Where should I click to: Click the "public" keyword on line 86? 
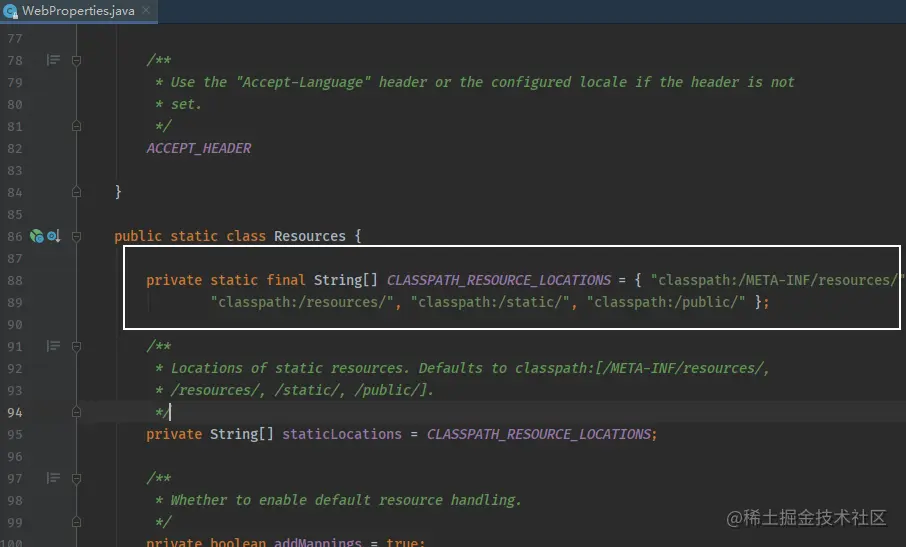pos(138,236)
